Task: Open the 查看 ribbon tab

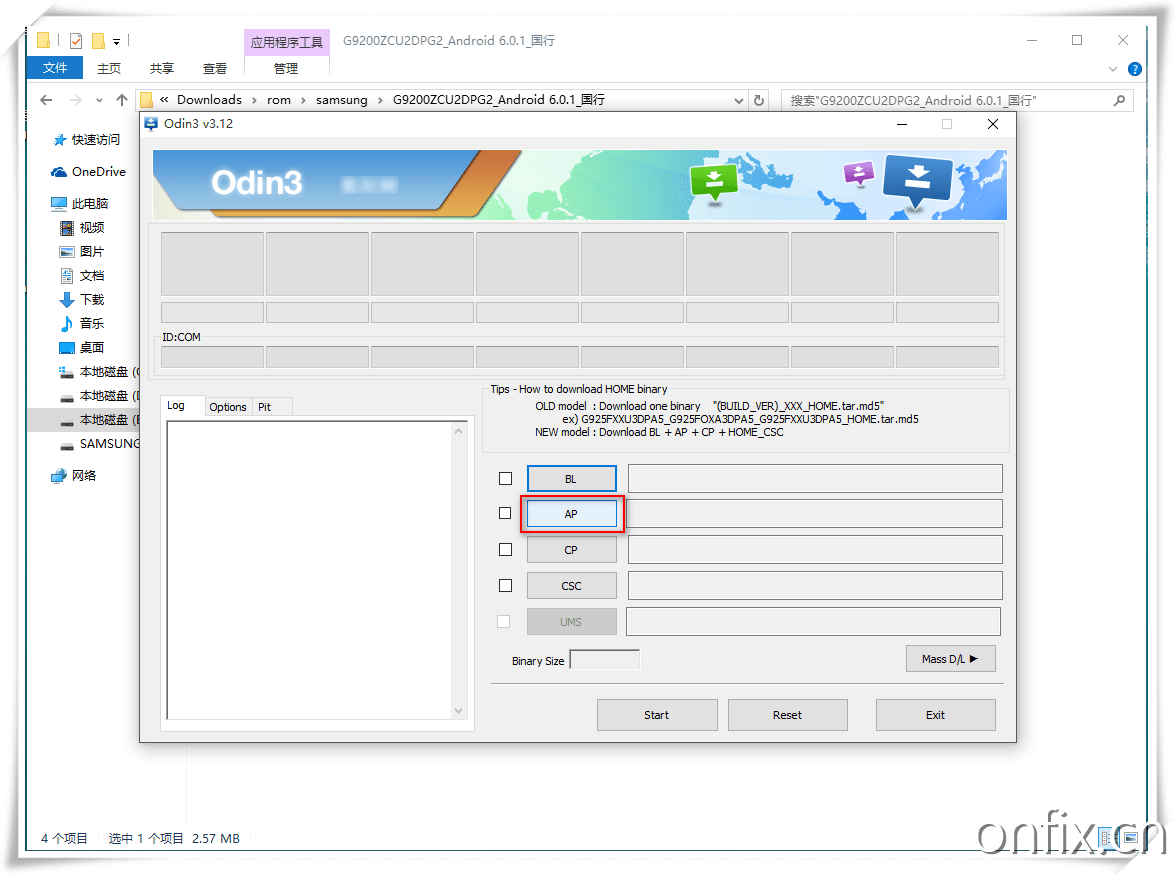Action: pyautogui.click(x=215, y=68)
